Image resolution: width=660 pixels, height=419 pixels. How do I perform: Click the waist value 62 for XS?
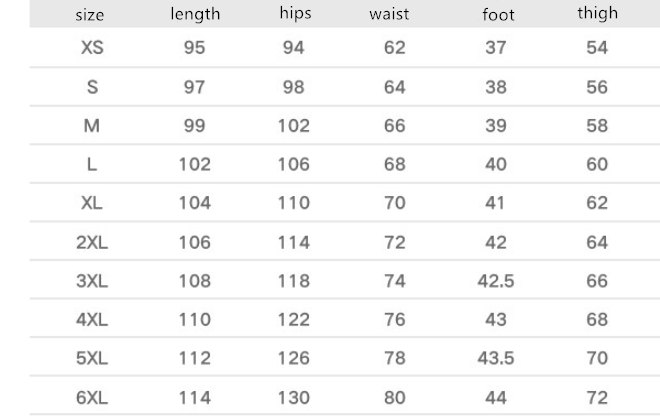pos(395,48)
